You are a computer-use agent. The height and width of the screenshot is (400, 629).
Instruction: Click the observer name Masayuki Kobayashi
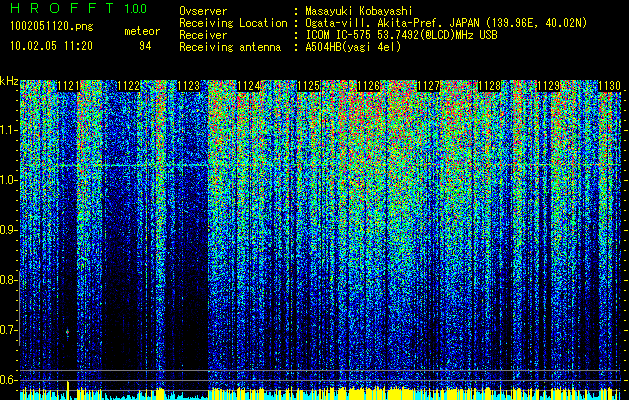(359, 11)
